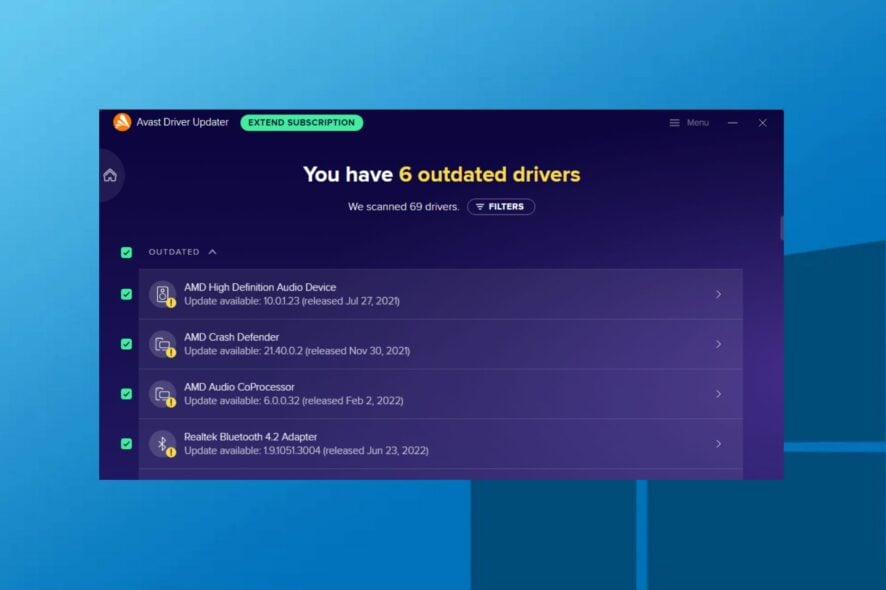Select 'AMD High Definition Audio Device' text
The width and height of the screenshot is (886, 590).
click(260, 287)
